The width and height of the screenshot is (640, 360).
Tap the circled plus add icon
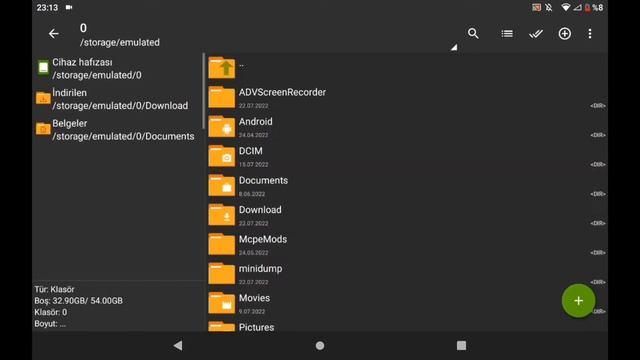564,33
